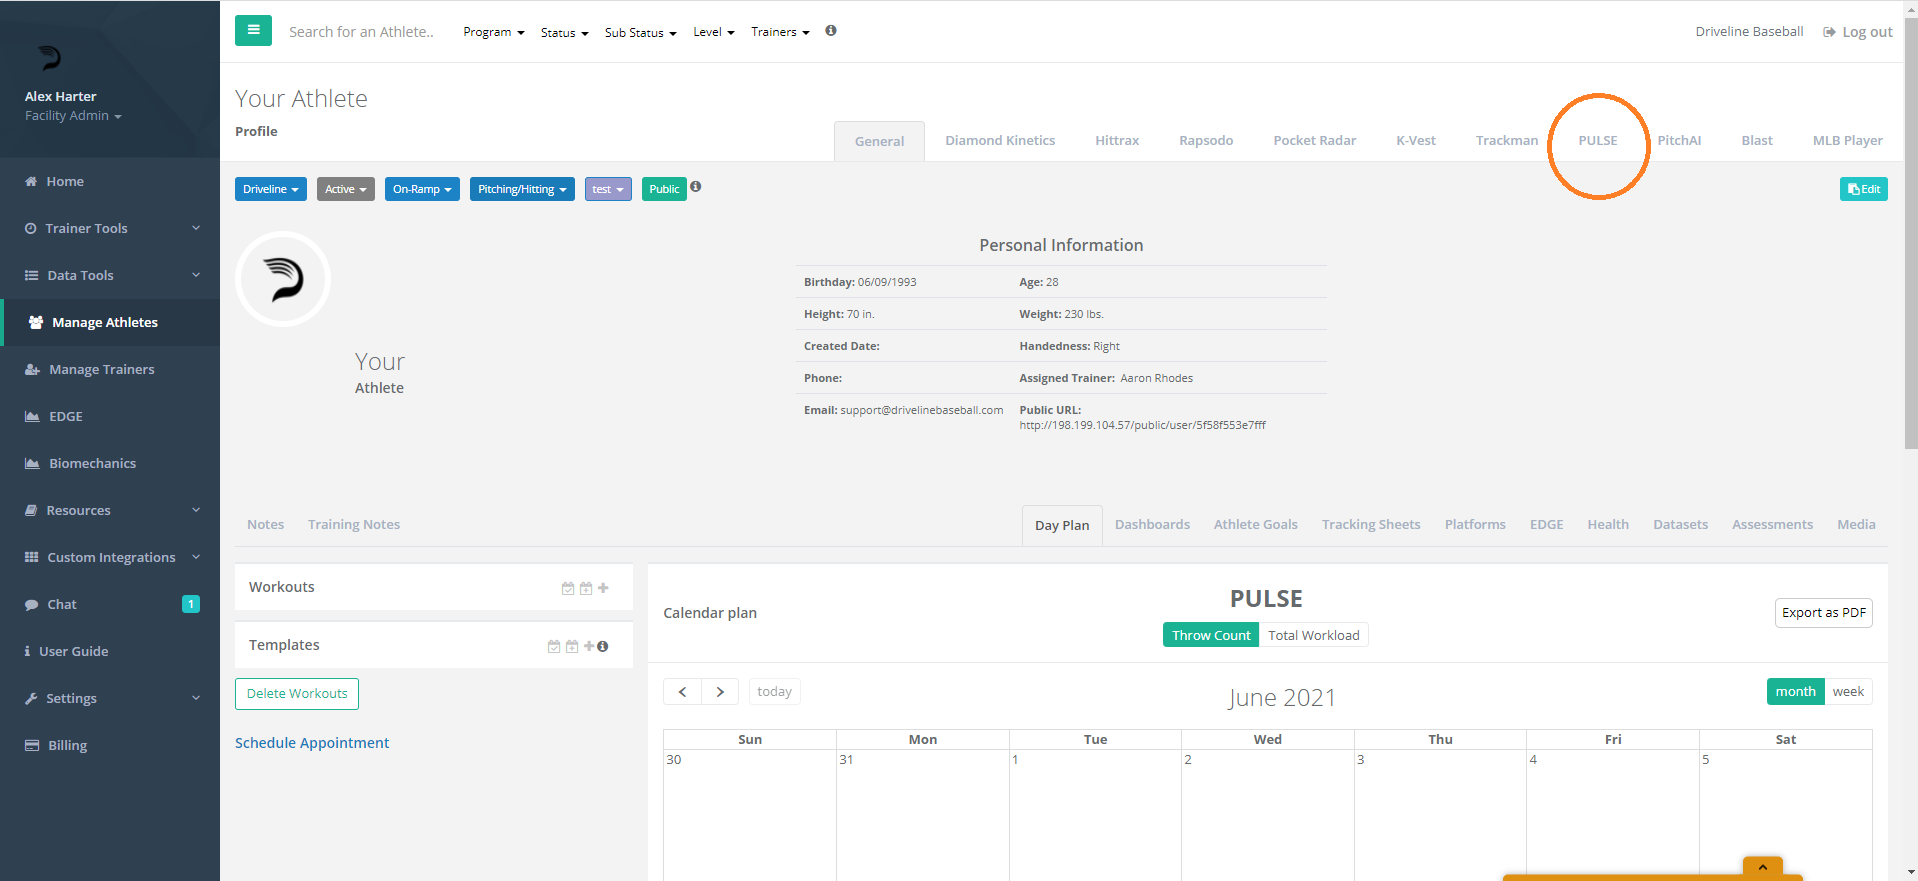Open Manage Athletes in the sidebar
Screen dimensions: 1918x881
tap(110, 322)
